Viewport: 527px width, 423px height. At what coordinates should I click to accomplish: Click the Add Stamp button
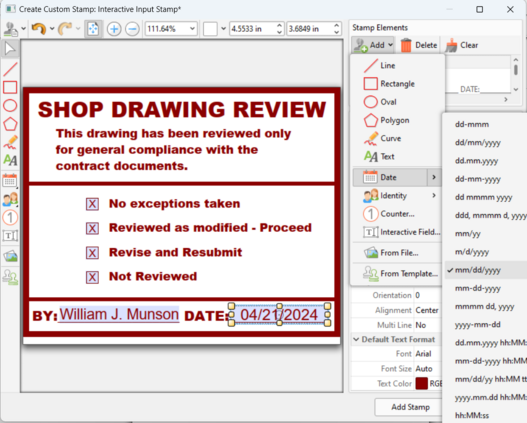coord(410,407)
